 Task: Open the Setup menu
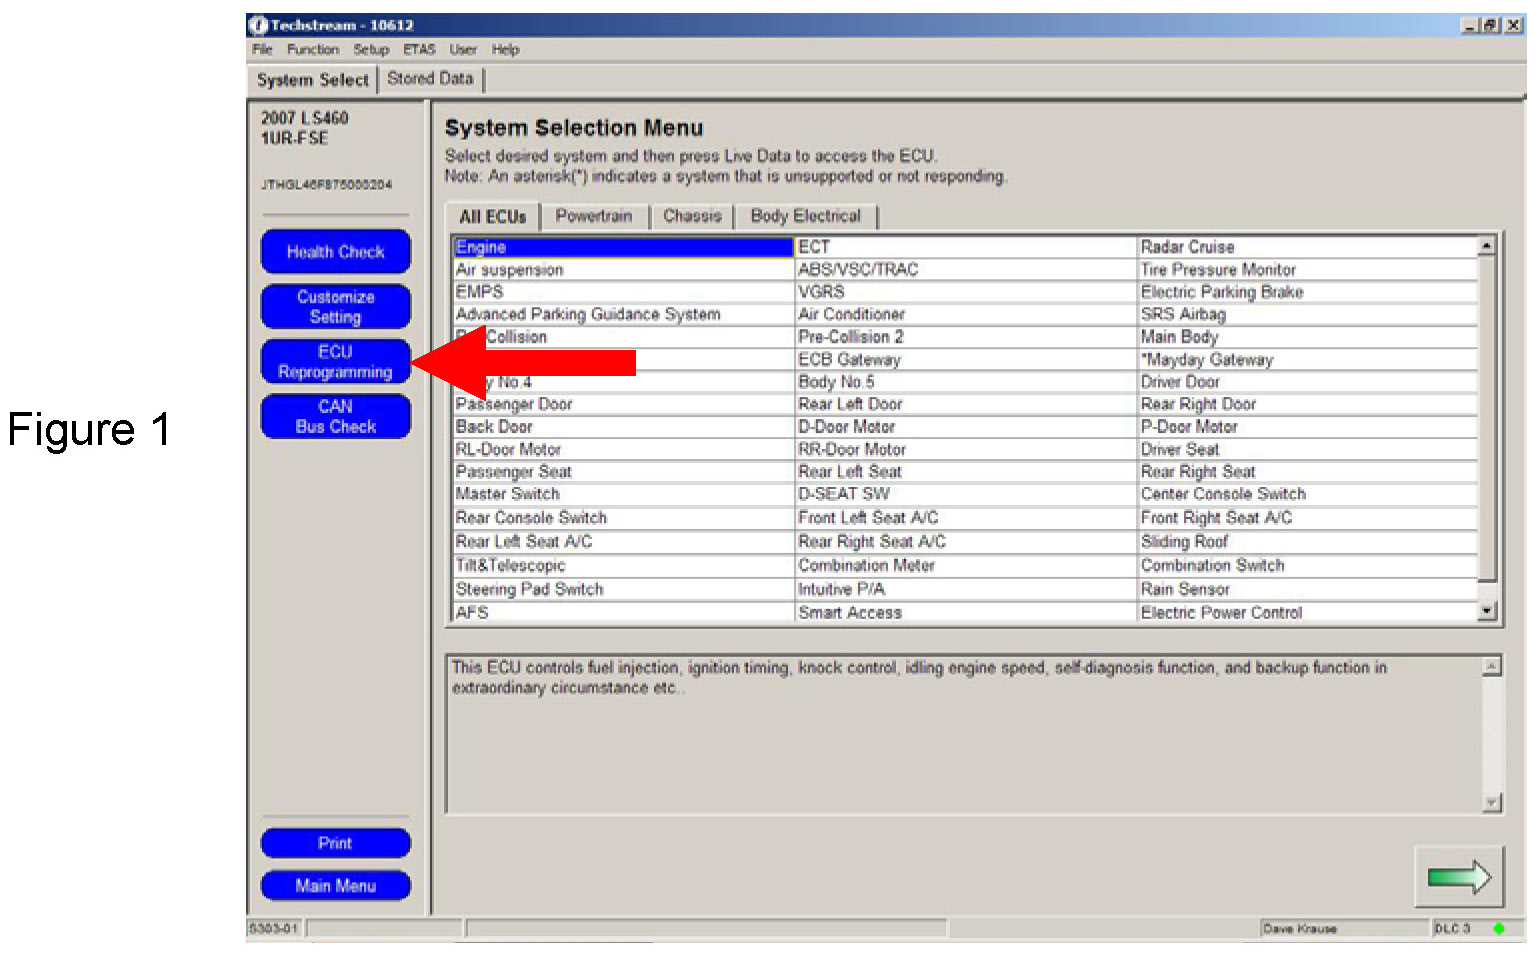tap(370, 49)
